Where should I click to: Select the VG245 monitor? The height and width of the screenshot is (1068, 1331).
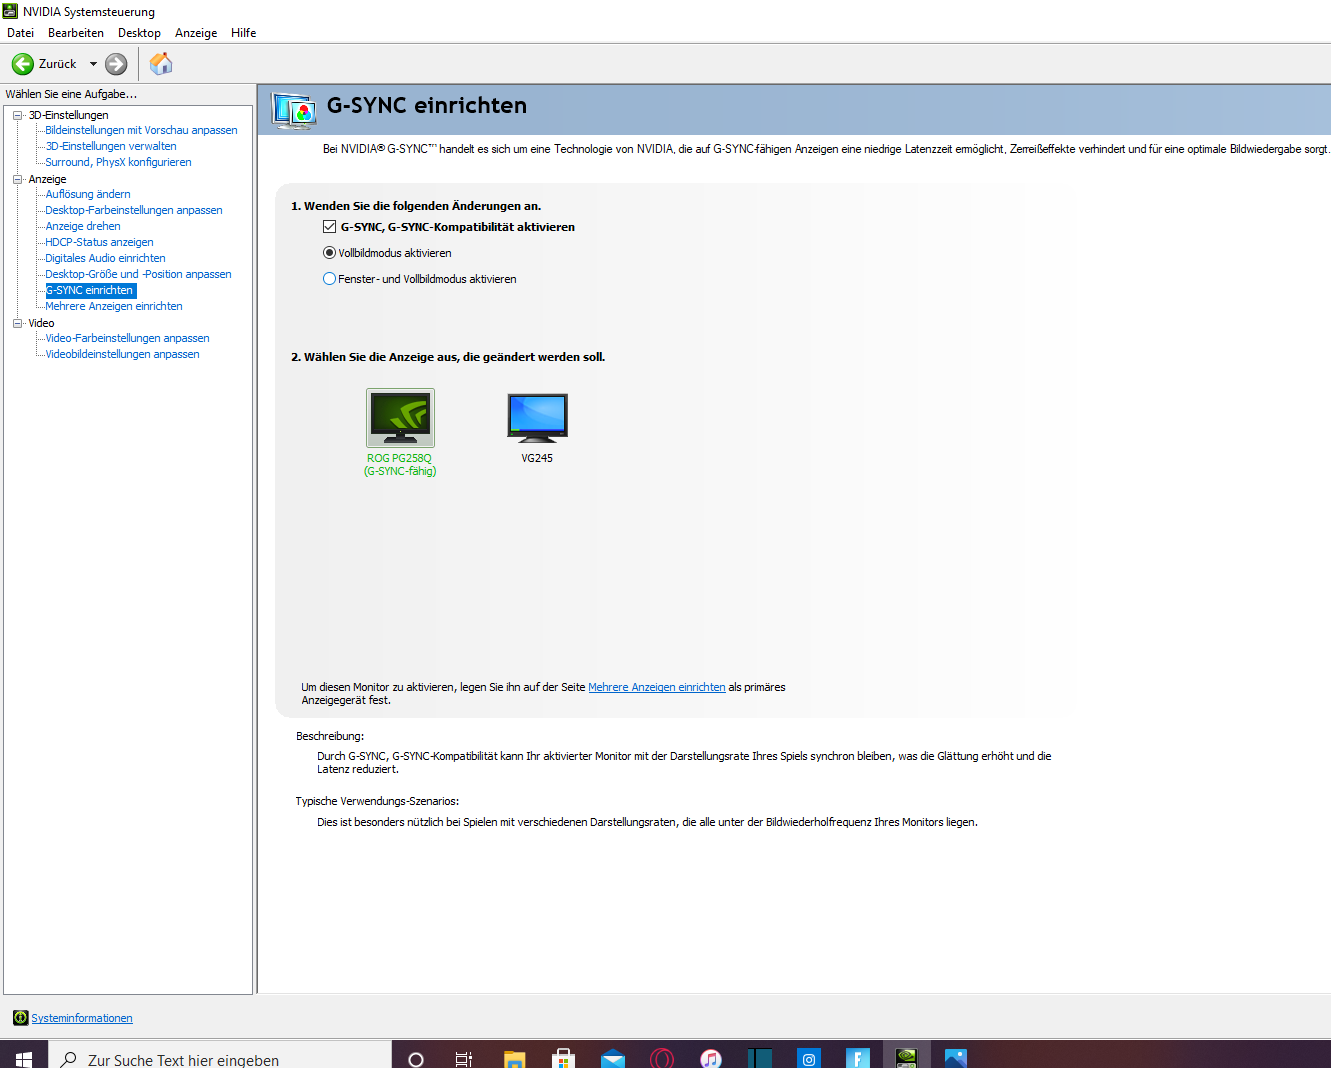(537, 418)
